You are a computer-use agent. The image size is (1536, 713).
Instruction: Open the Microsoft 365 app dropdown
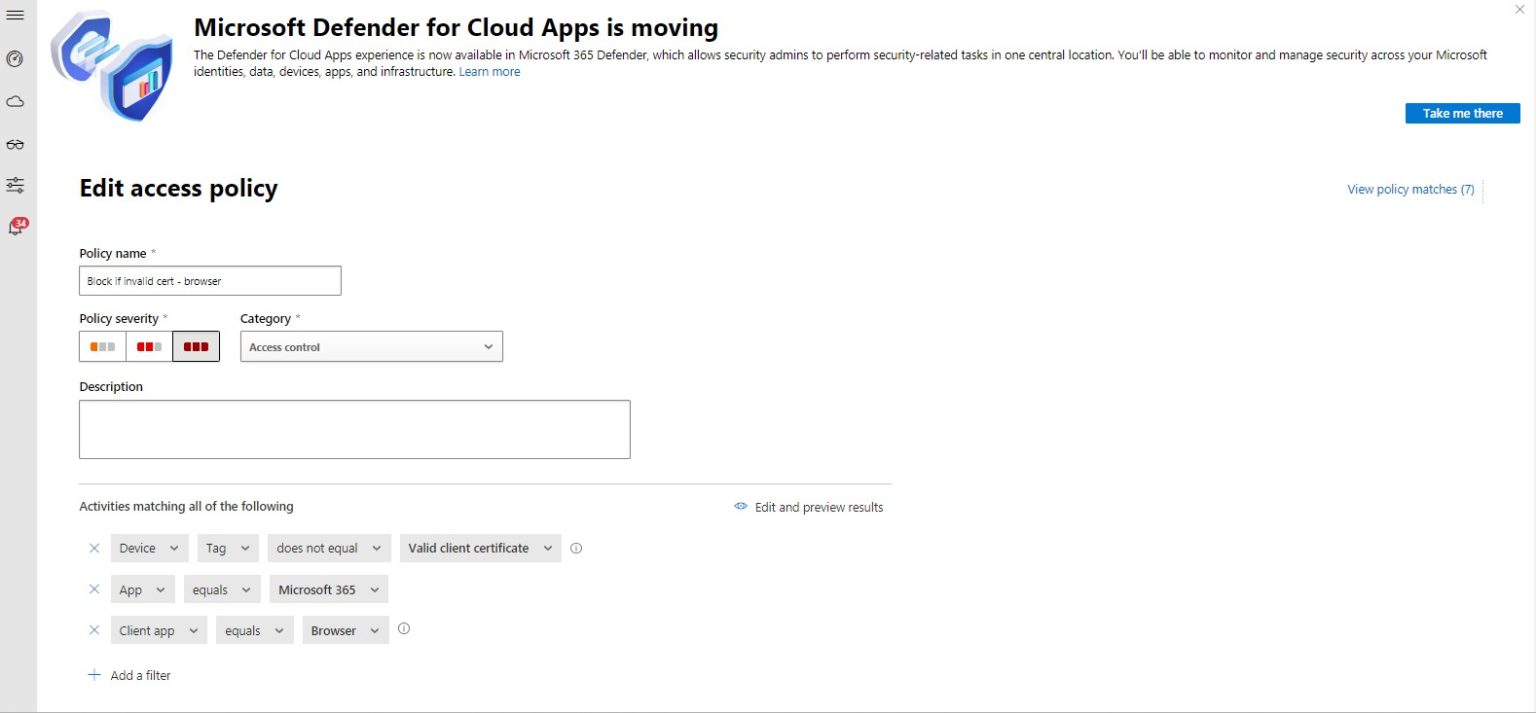pos(328,589)
